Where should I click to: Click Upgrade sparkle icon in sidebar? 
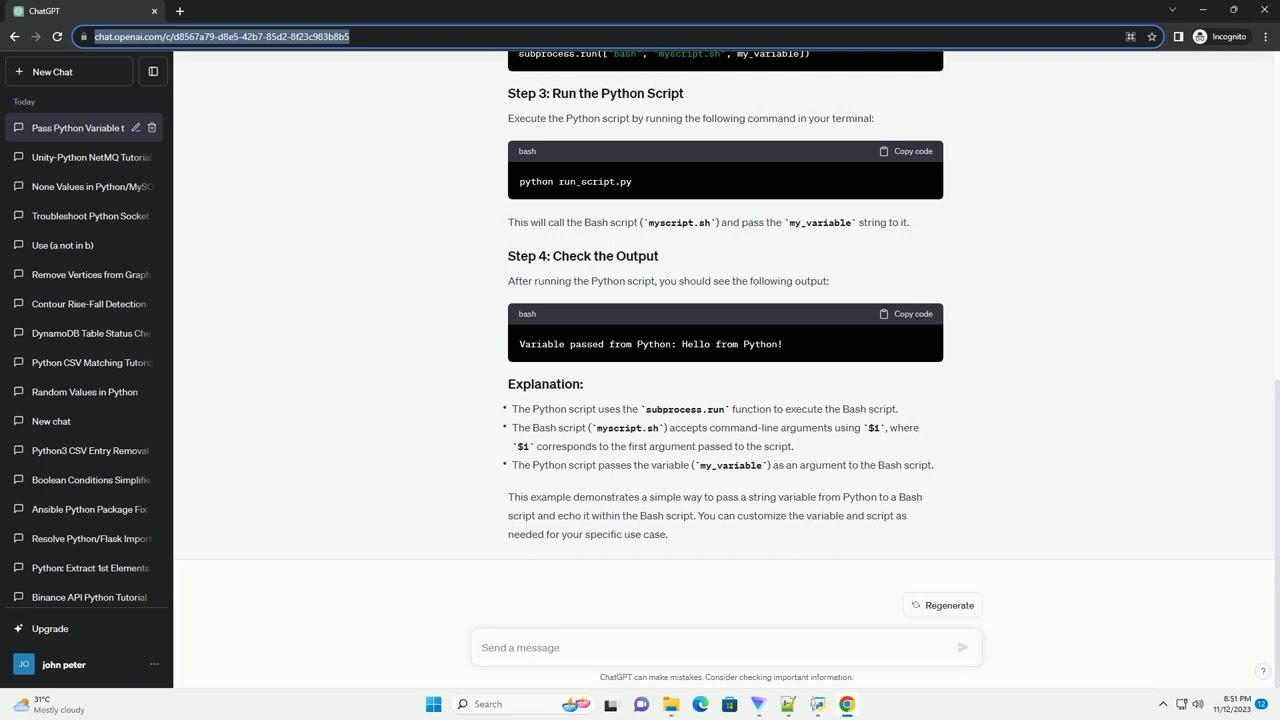coord(19,629)
